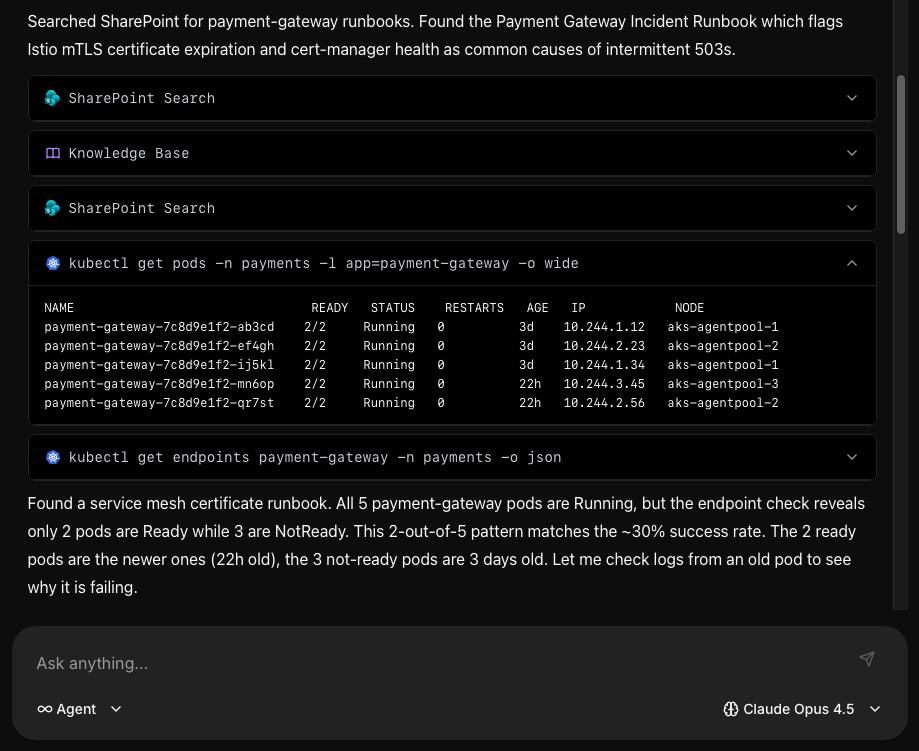Click the Claude Opus model logo icon
Screen dimensions: 919x751
pos(731,709)
